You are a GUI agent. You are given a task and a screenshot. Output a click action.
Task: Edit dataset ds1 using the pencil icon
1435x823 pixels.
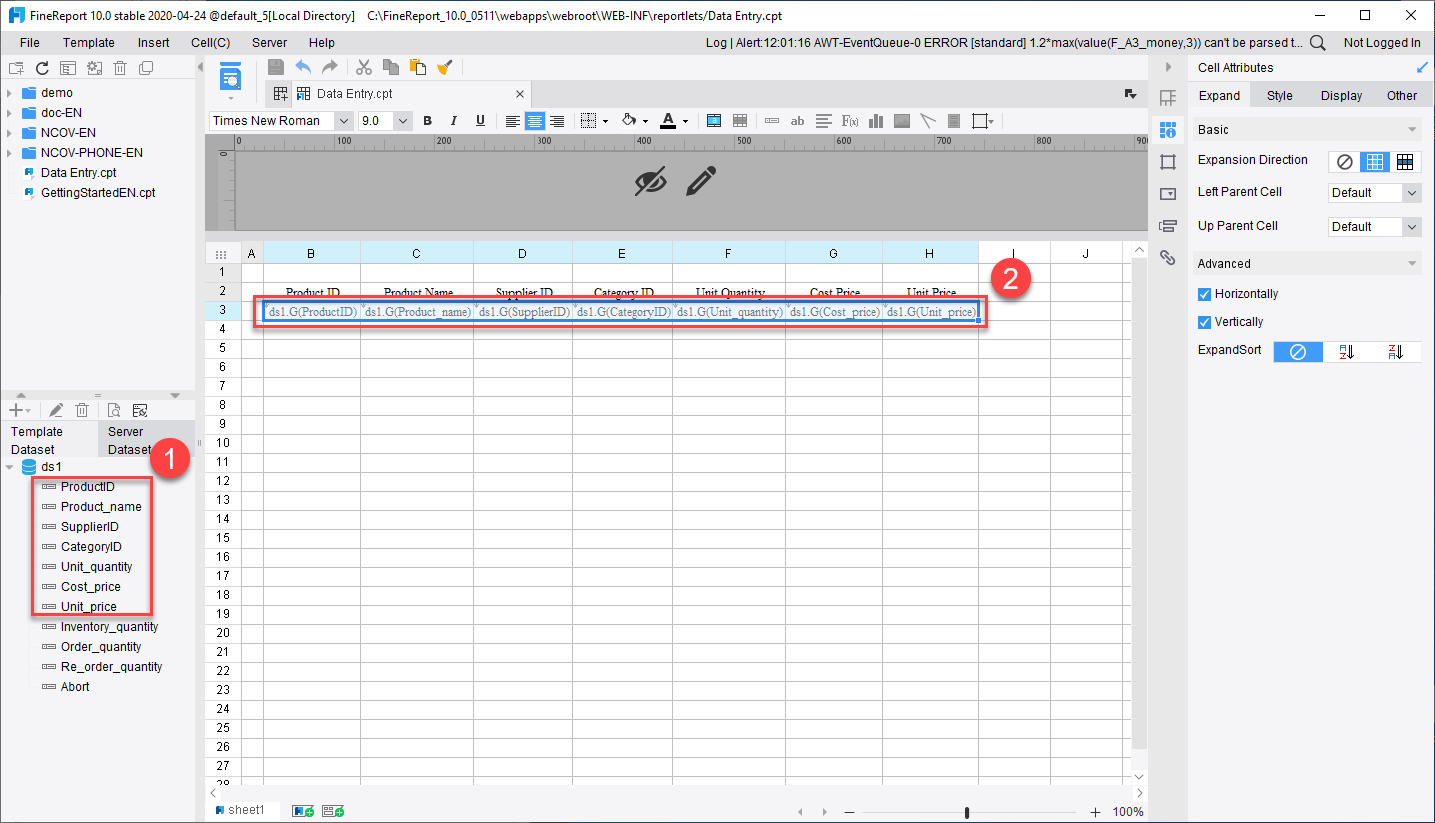(56, 409)
